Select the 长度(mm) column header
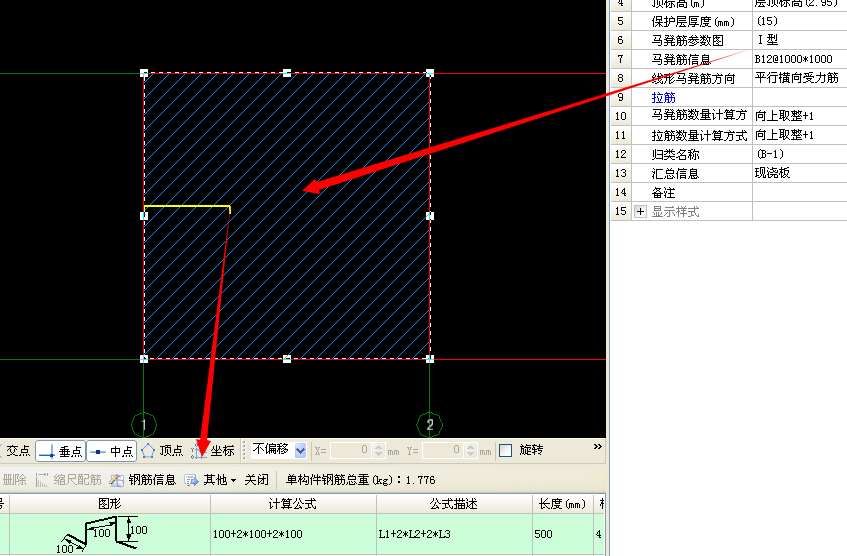The width and height of the screenshot is (847, 556). pyautogui.click(x=562, y=504)
